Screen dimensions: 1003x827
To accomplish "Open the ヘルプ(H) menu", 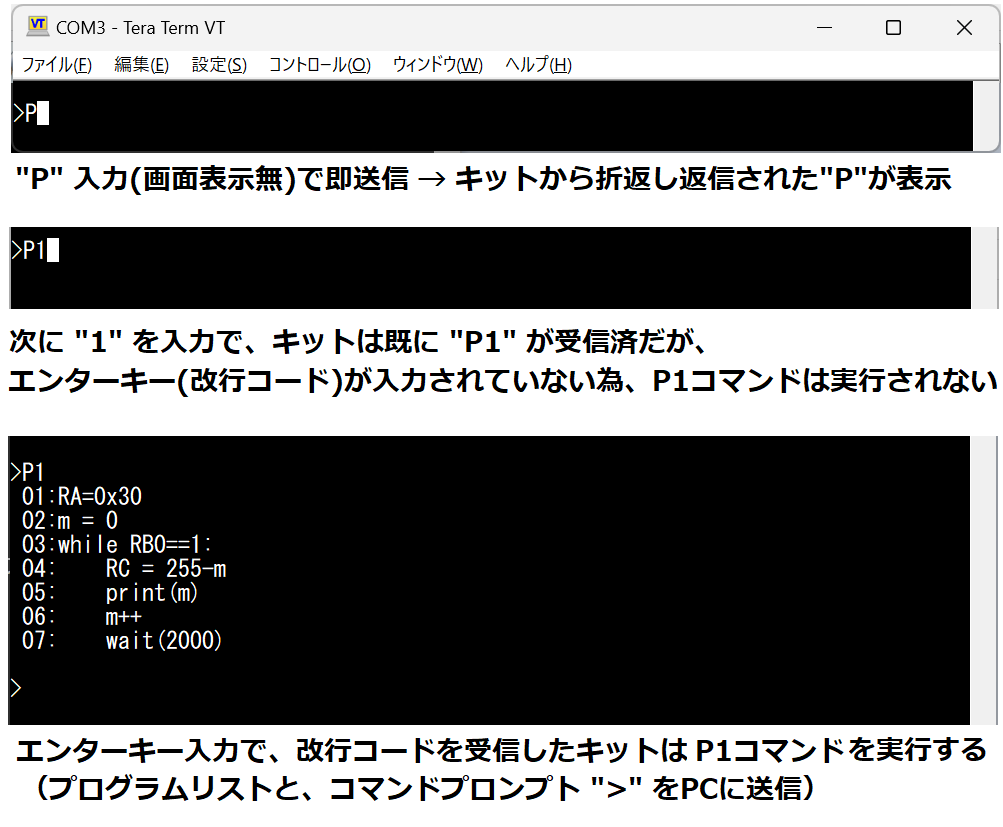I will coord(538,65).
